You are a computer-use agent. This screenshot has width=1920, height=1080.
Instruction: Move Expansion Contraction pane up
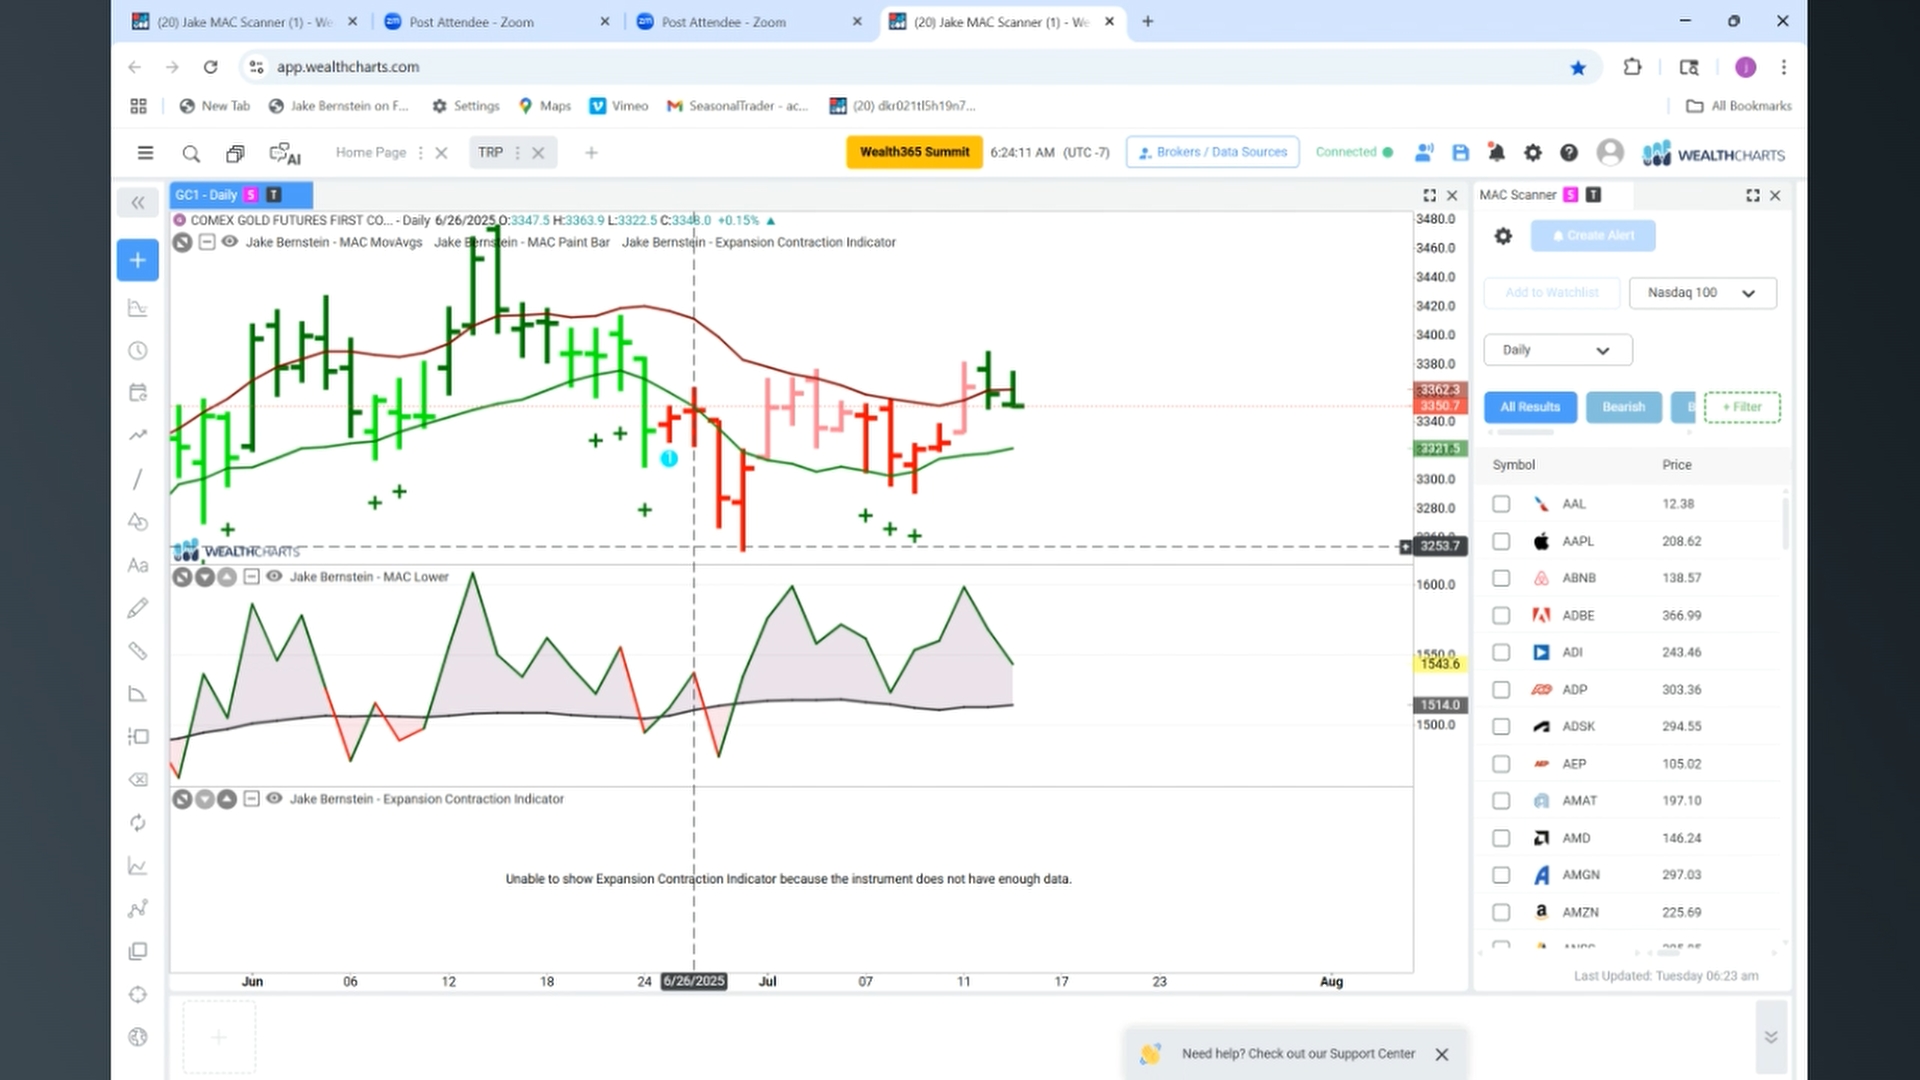coord(227,799)
